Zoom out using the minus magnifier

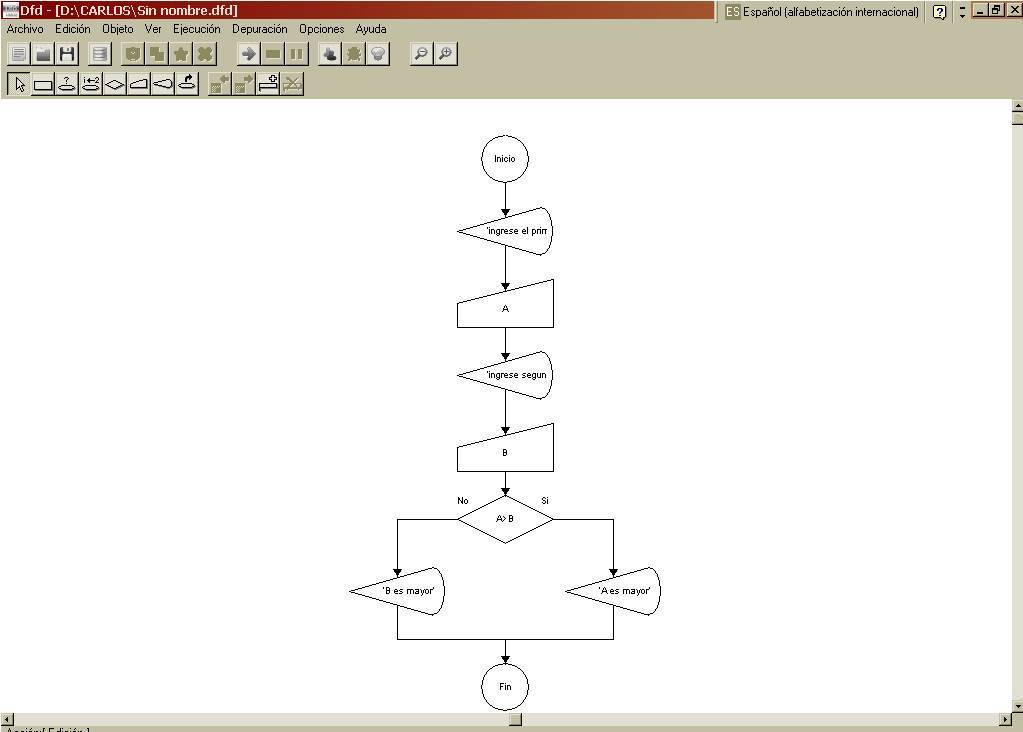point(422,53)
